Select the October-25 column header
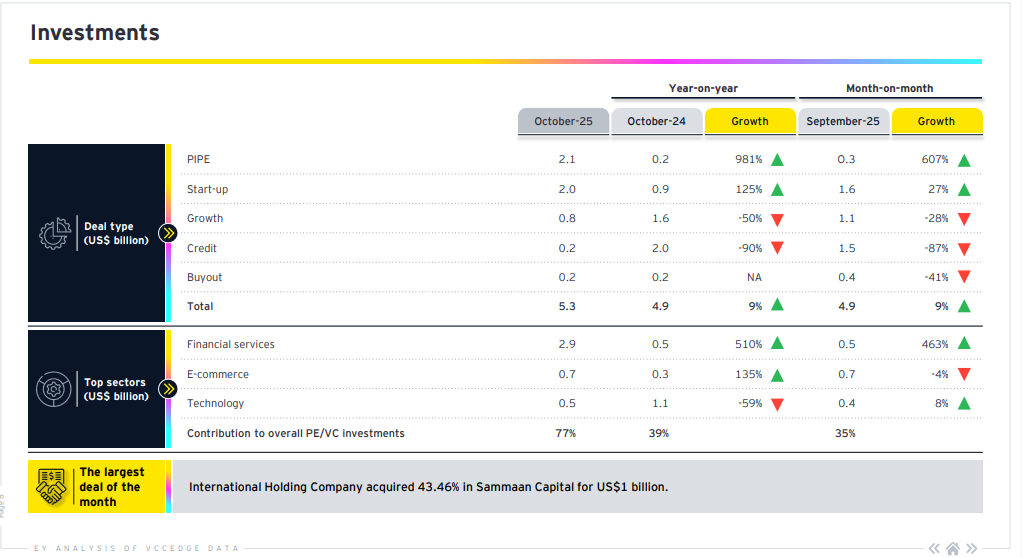This screenshot has height=558, width=1022. [x=563, y=121]
